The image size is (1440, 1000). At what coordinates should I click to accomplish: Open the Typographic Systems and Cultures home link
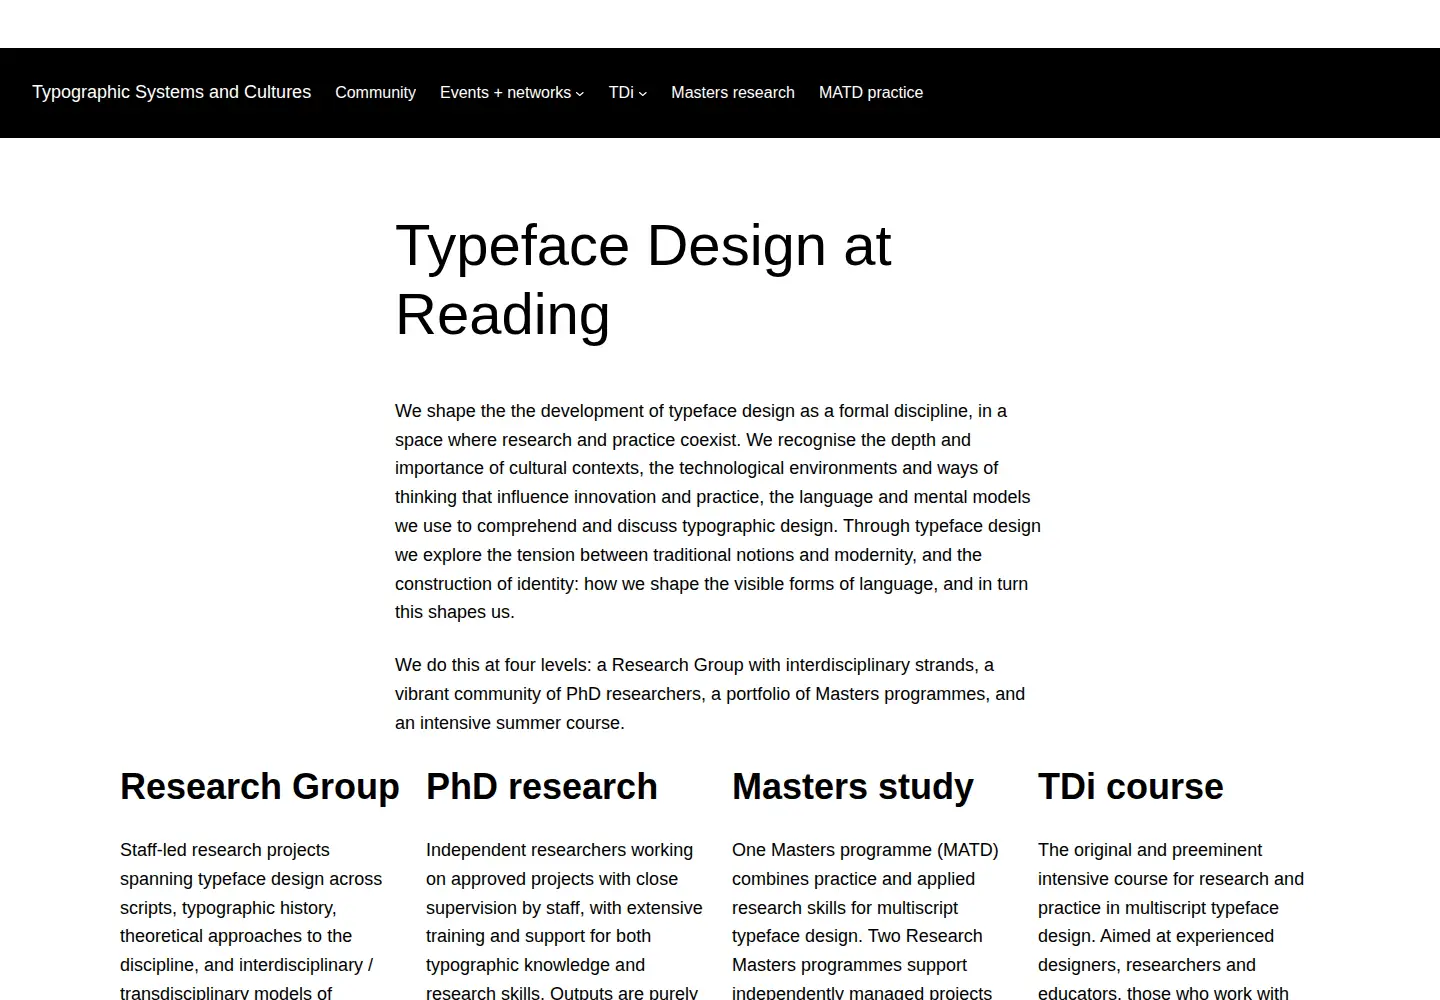pos(171,92)
